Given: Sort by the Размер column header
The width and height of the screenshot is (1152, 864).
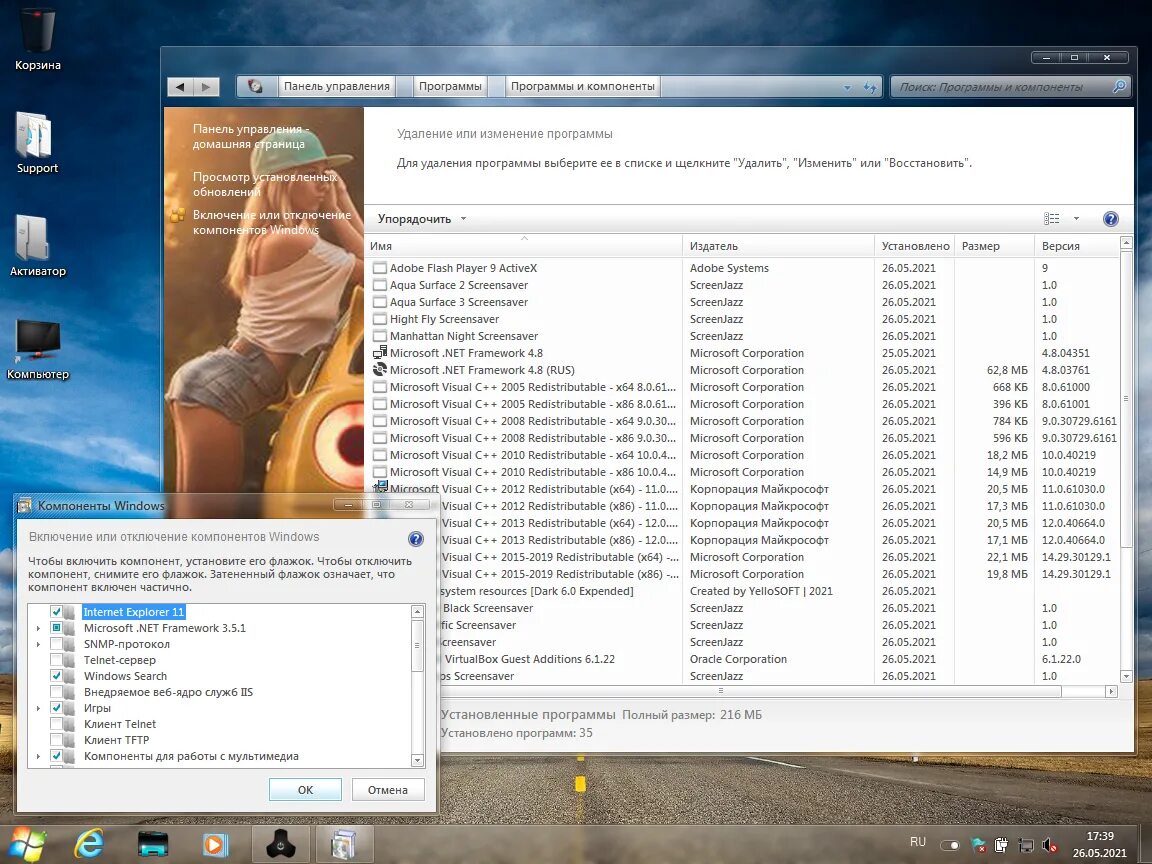Looking at the screenshot, I should [x=994, y=246].
